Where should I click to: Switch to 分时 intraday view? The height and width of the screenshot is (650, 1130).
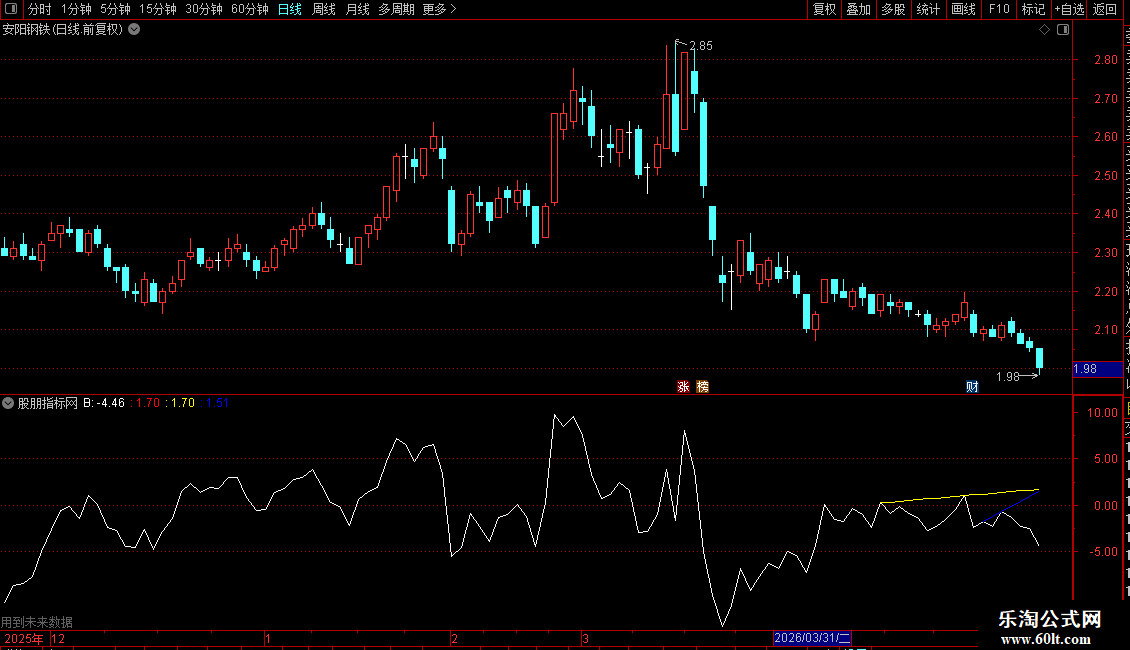pos(40,9)
